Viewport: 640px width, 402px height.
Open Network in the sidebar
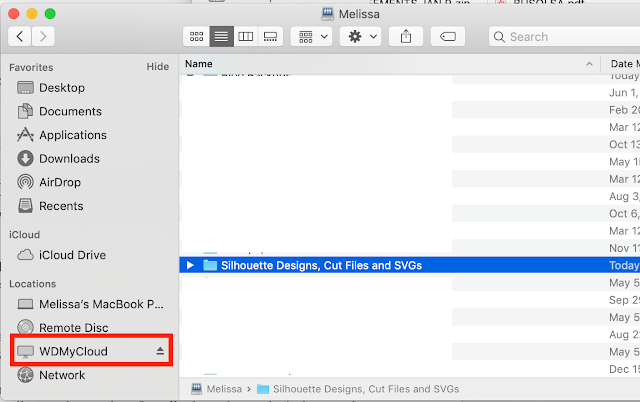[x=51, y=375]
